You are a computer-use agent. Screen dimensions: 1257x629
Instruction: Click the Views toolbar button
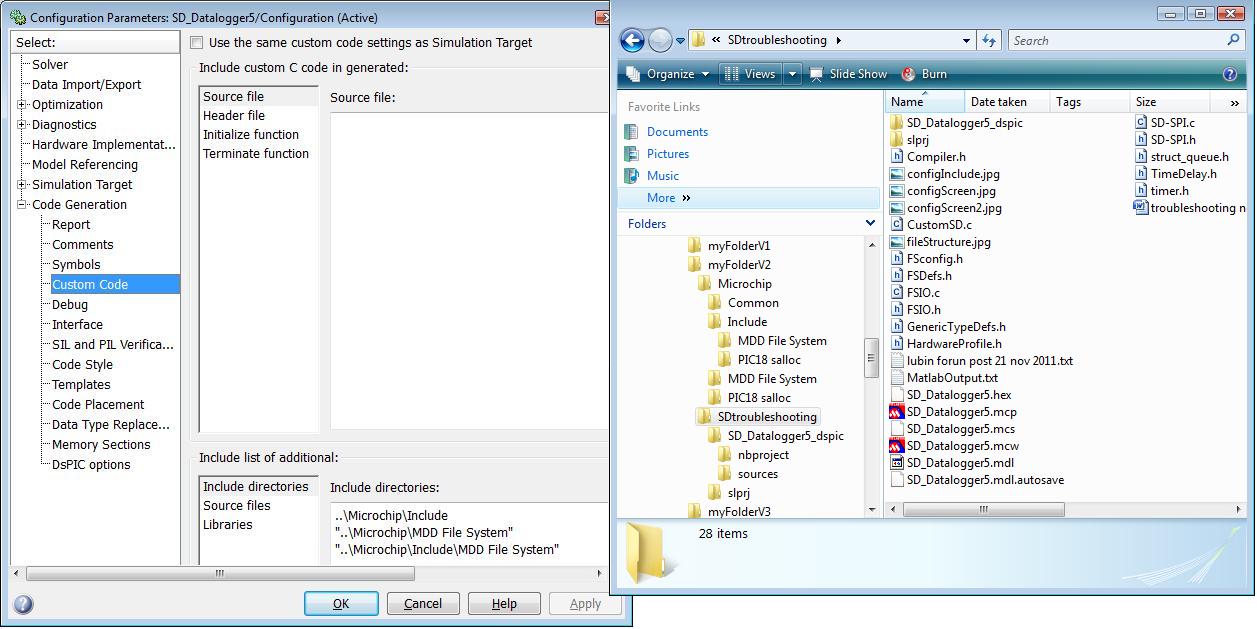[749, 74]
